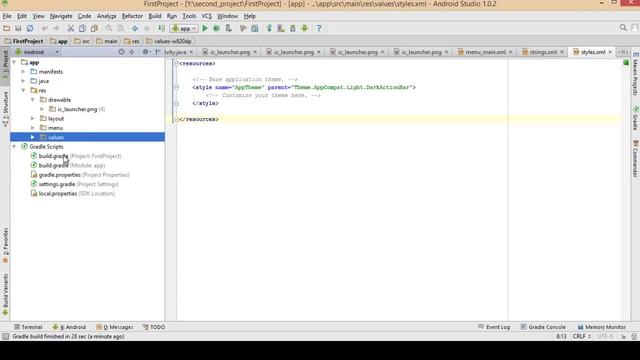Toggle tool window buttons in status bar corner
The image size is (640, 360).
pos(5,336)
